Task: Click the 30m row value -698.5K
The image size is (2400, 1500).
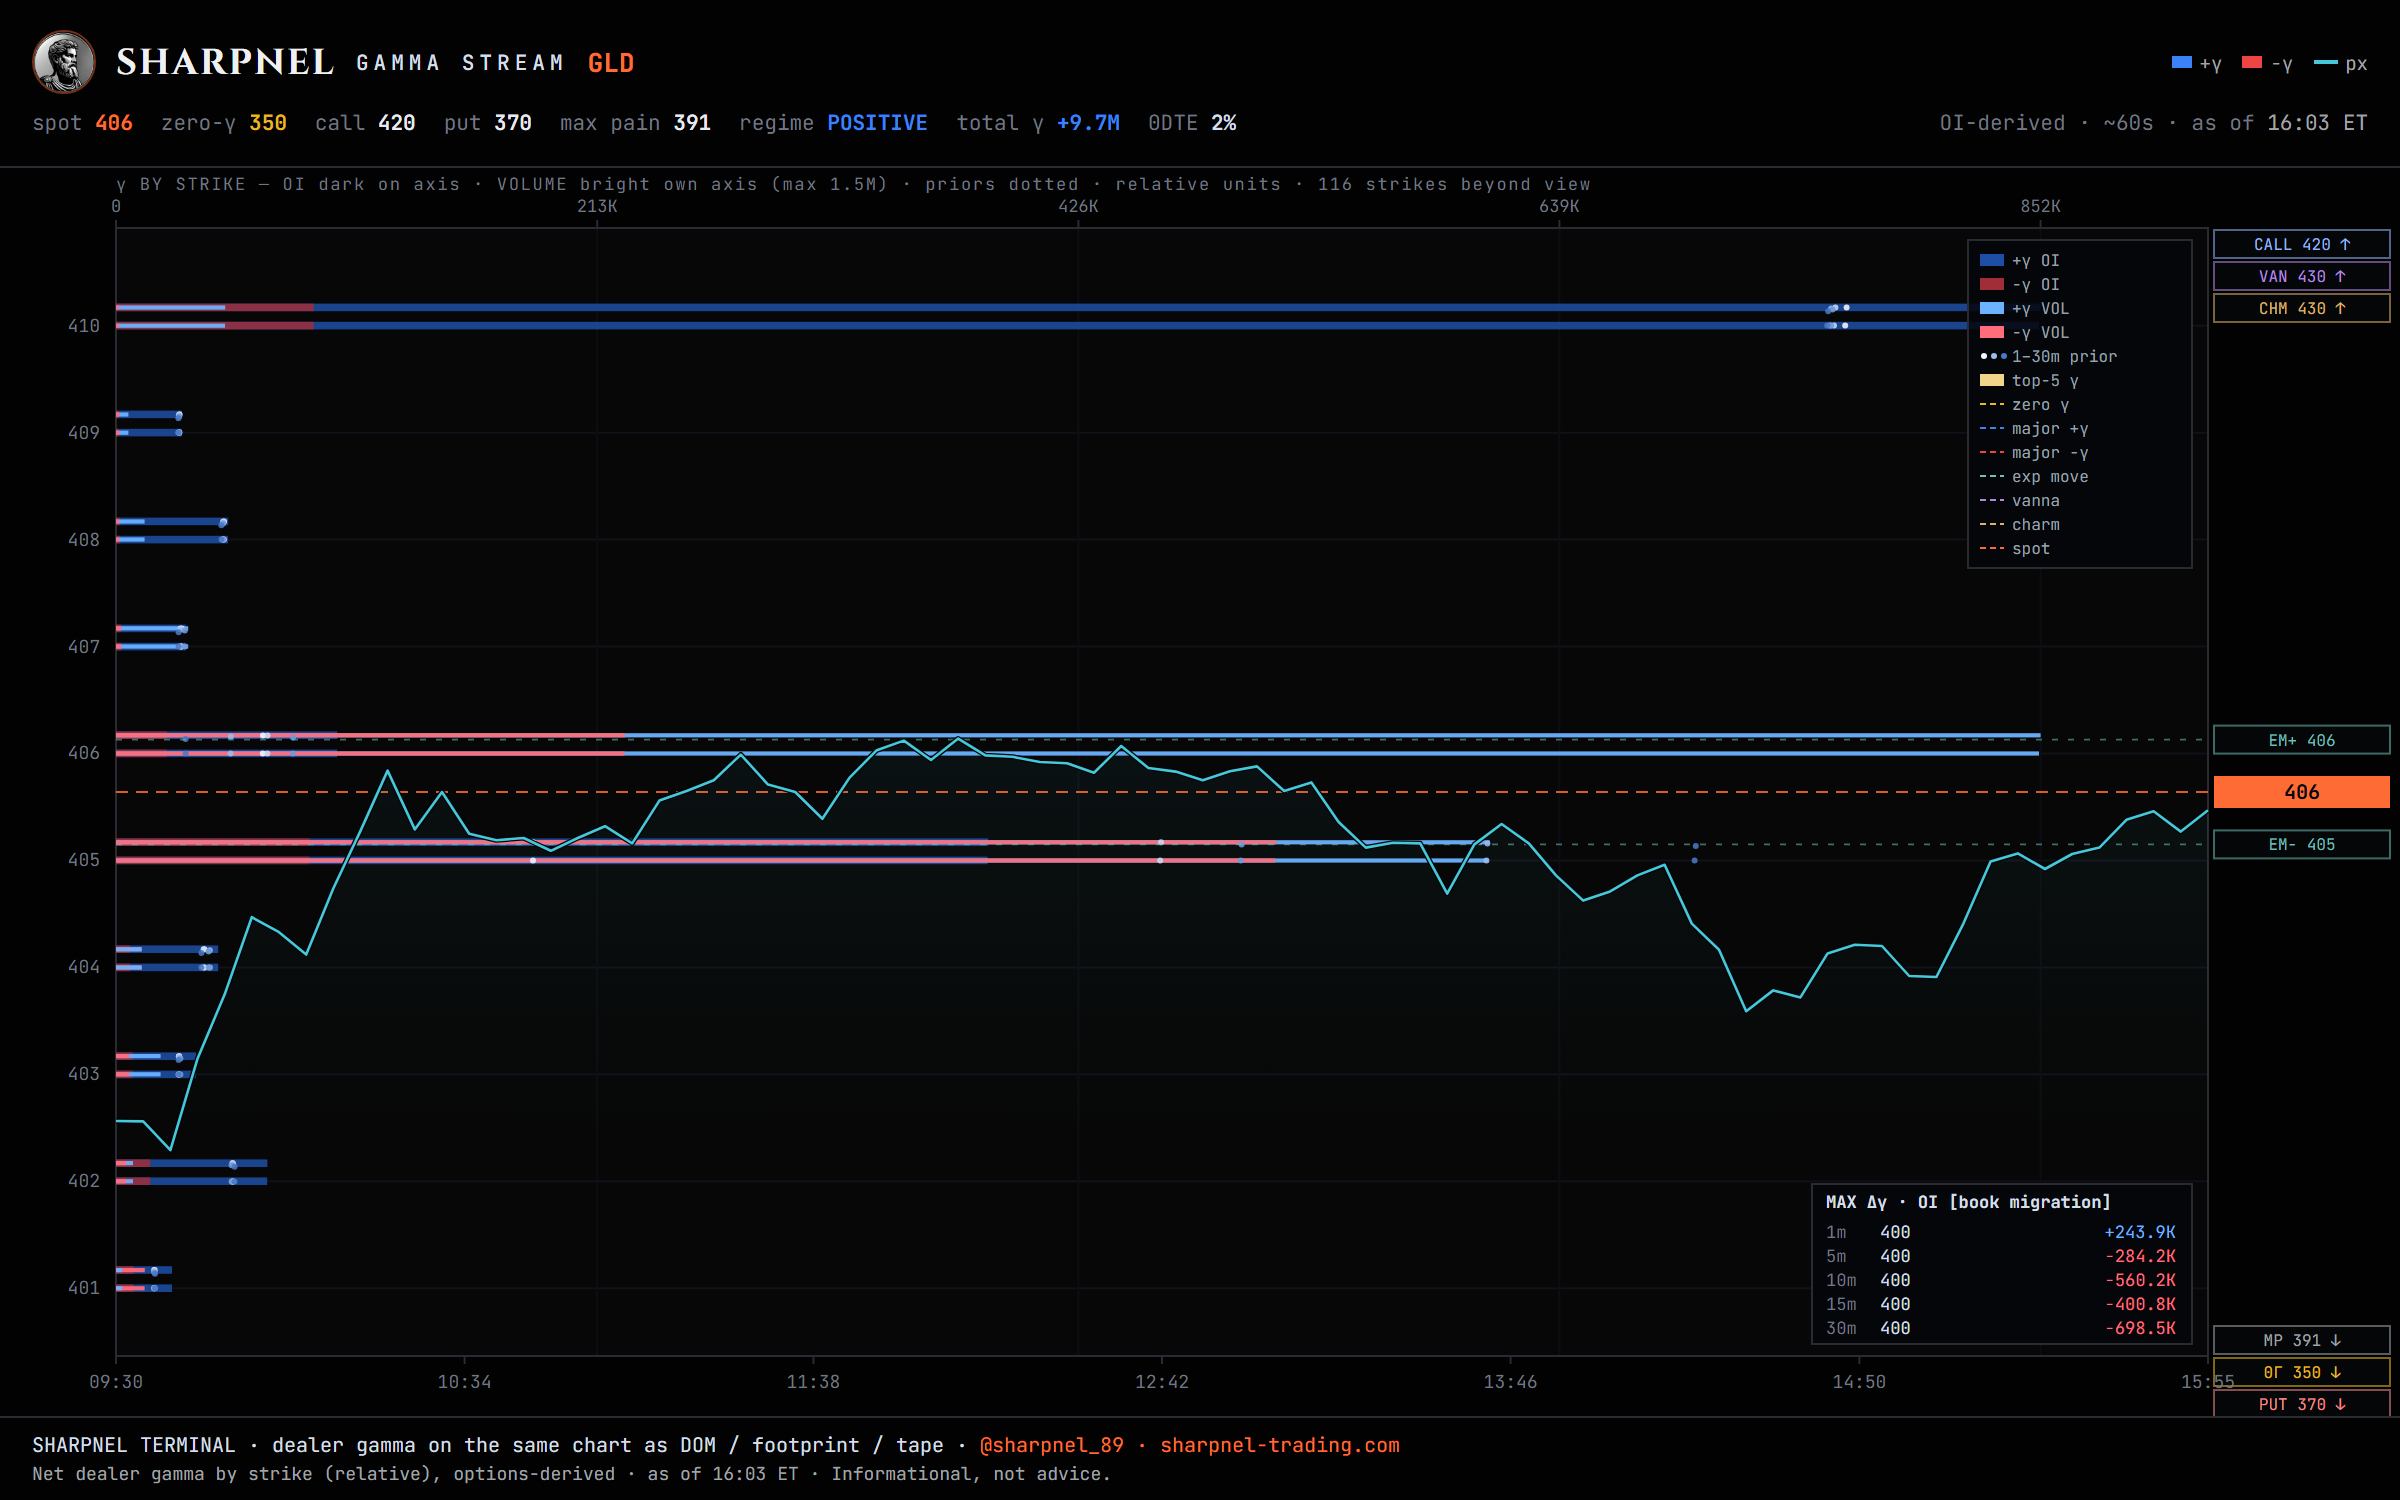Action: coord(2139,1328)
